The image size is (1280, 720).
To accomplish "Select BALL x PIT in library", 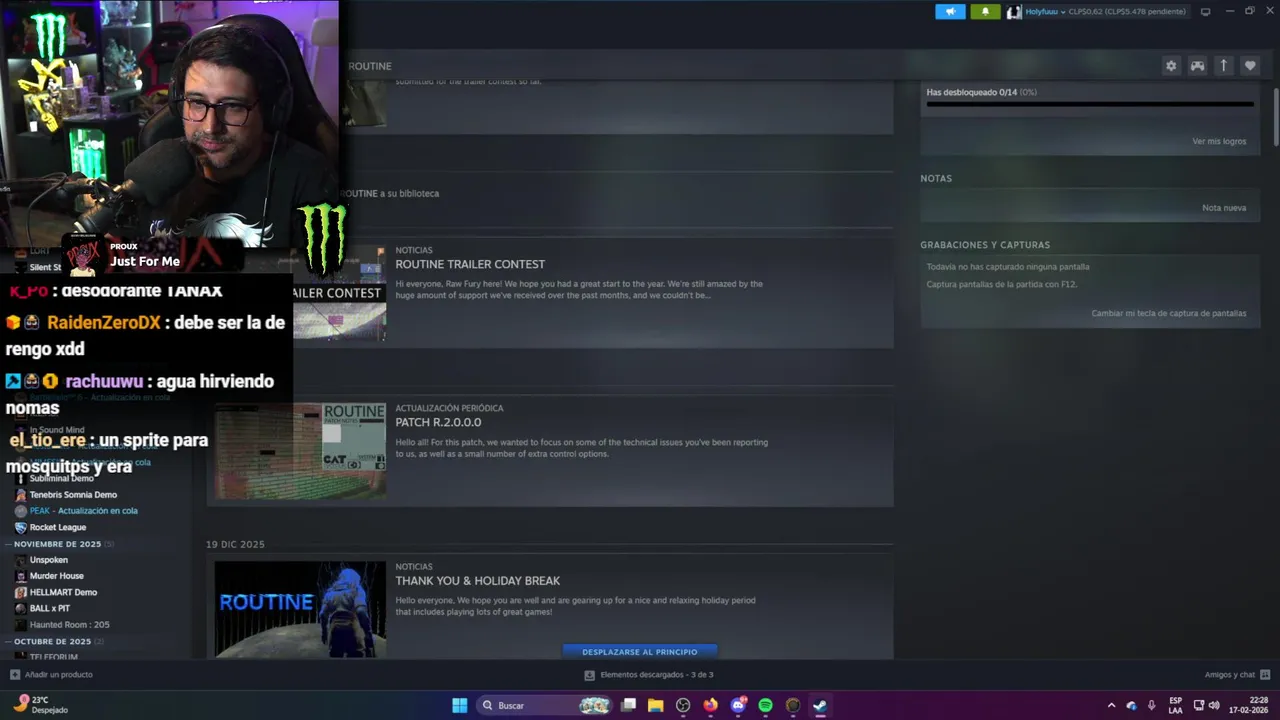I will click(x=50, y=608).
